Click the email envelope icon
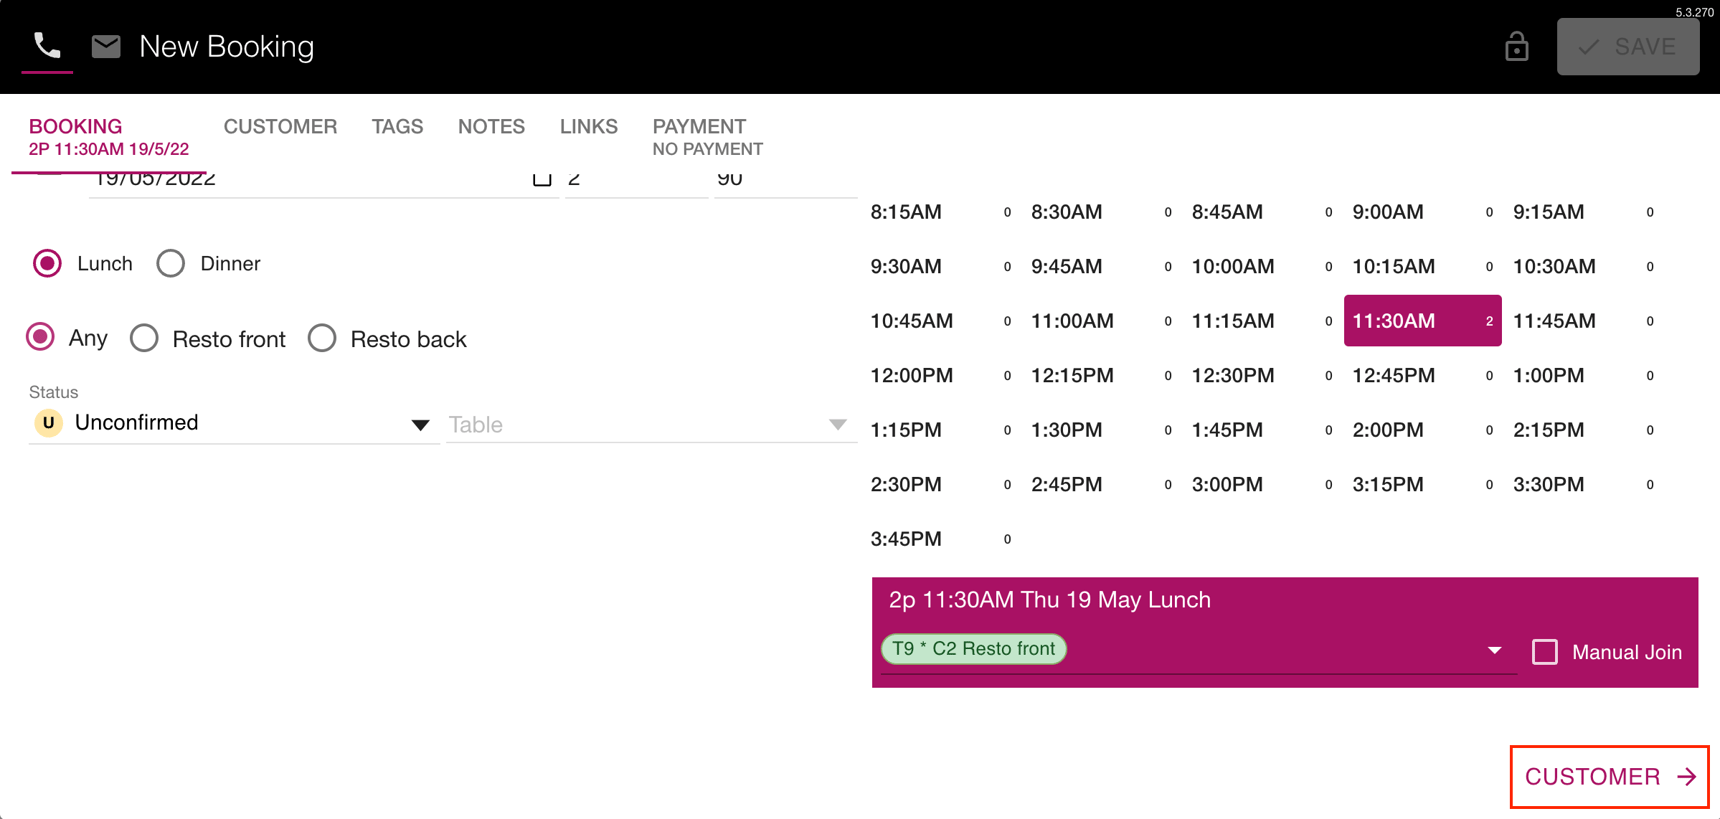The height and width of the screenshot is (819, 1720). pos(106,46)
